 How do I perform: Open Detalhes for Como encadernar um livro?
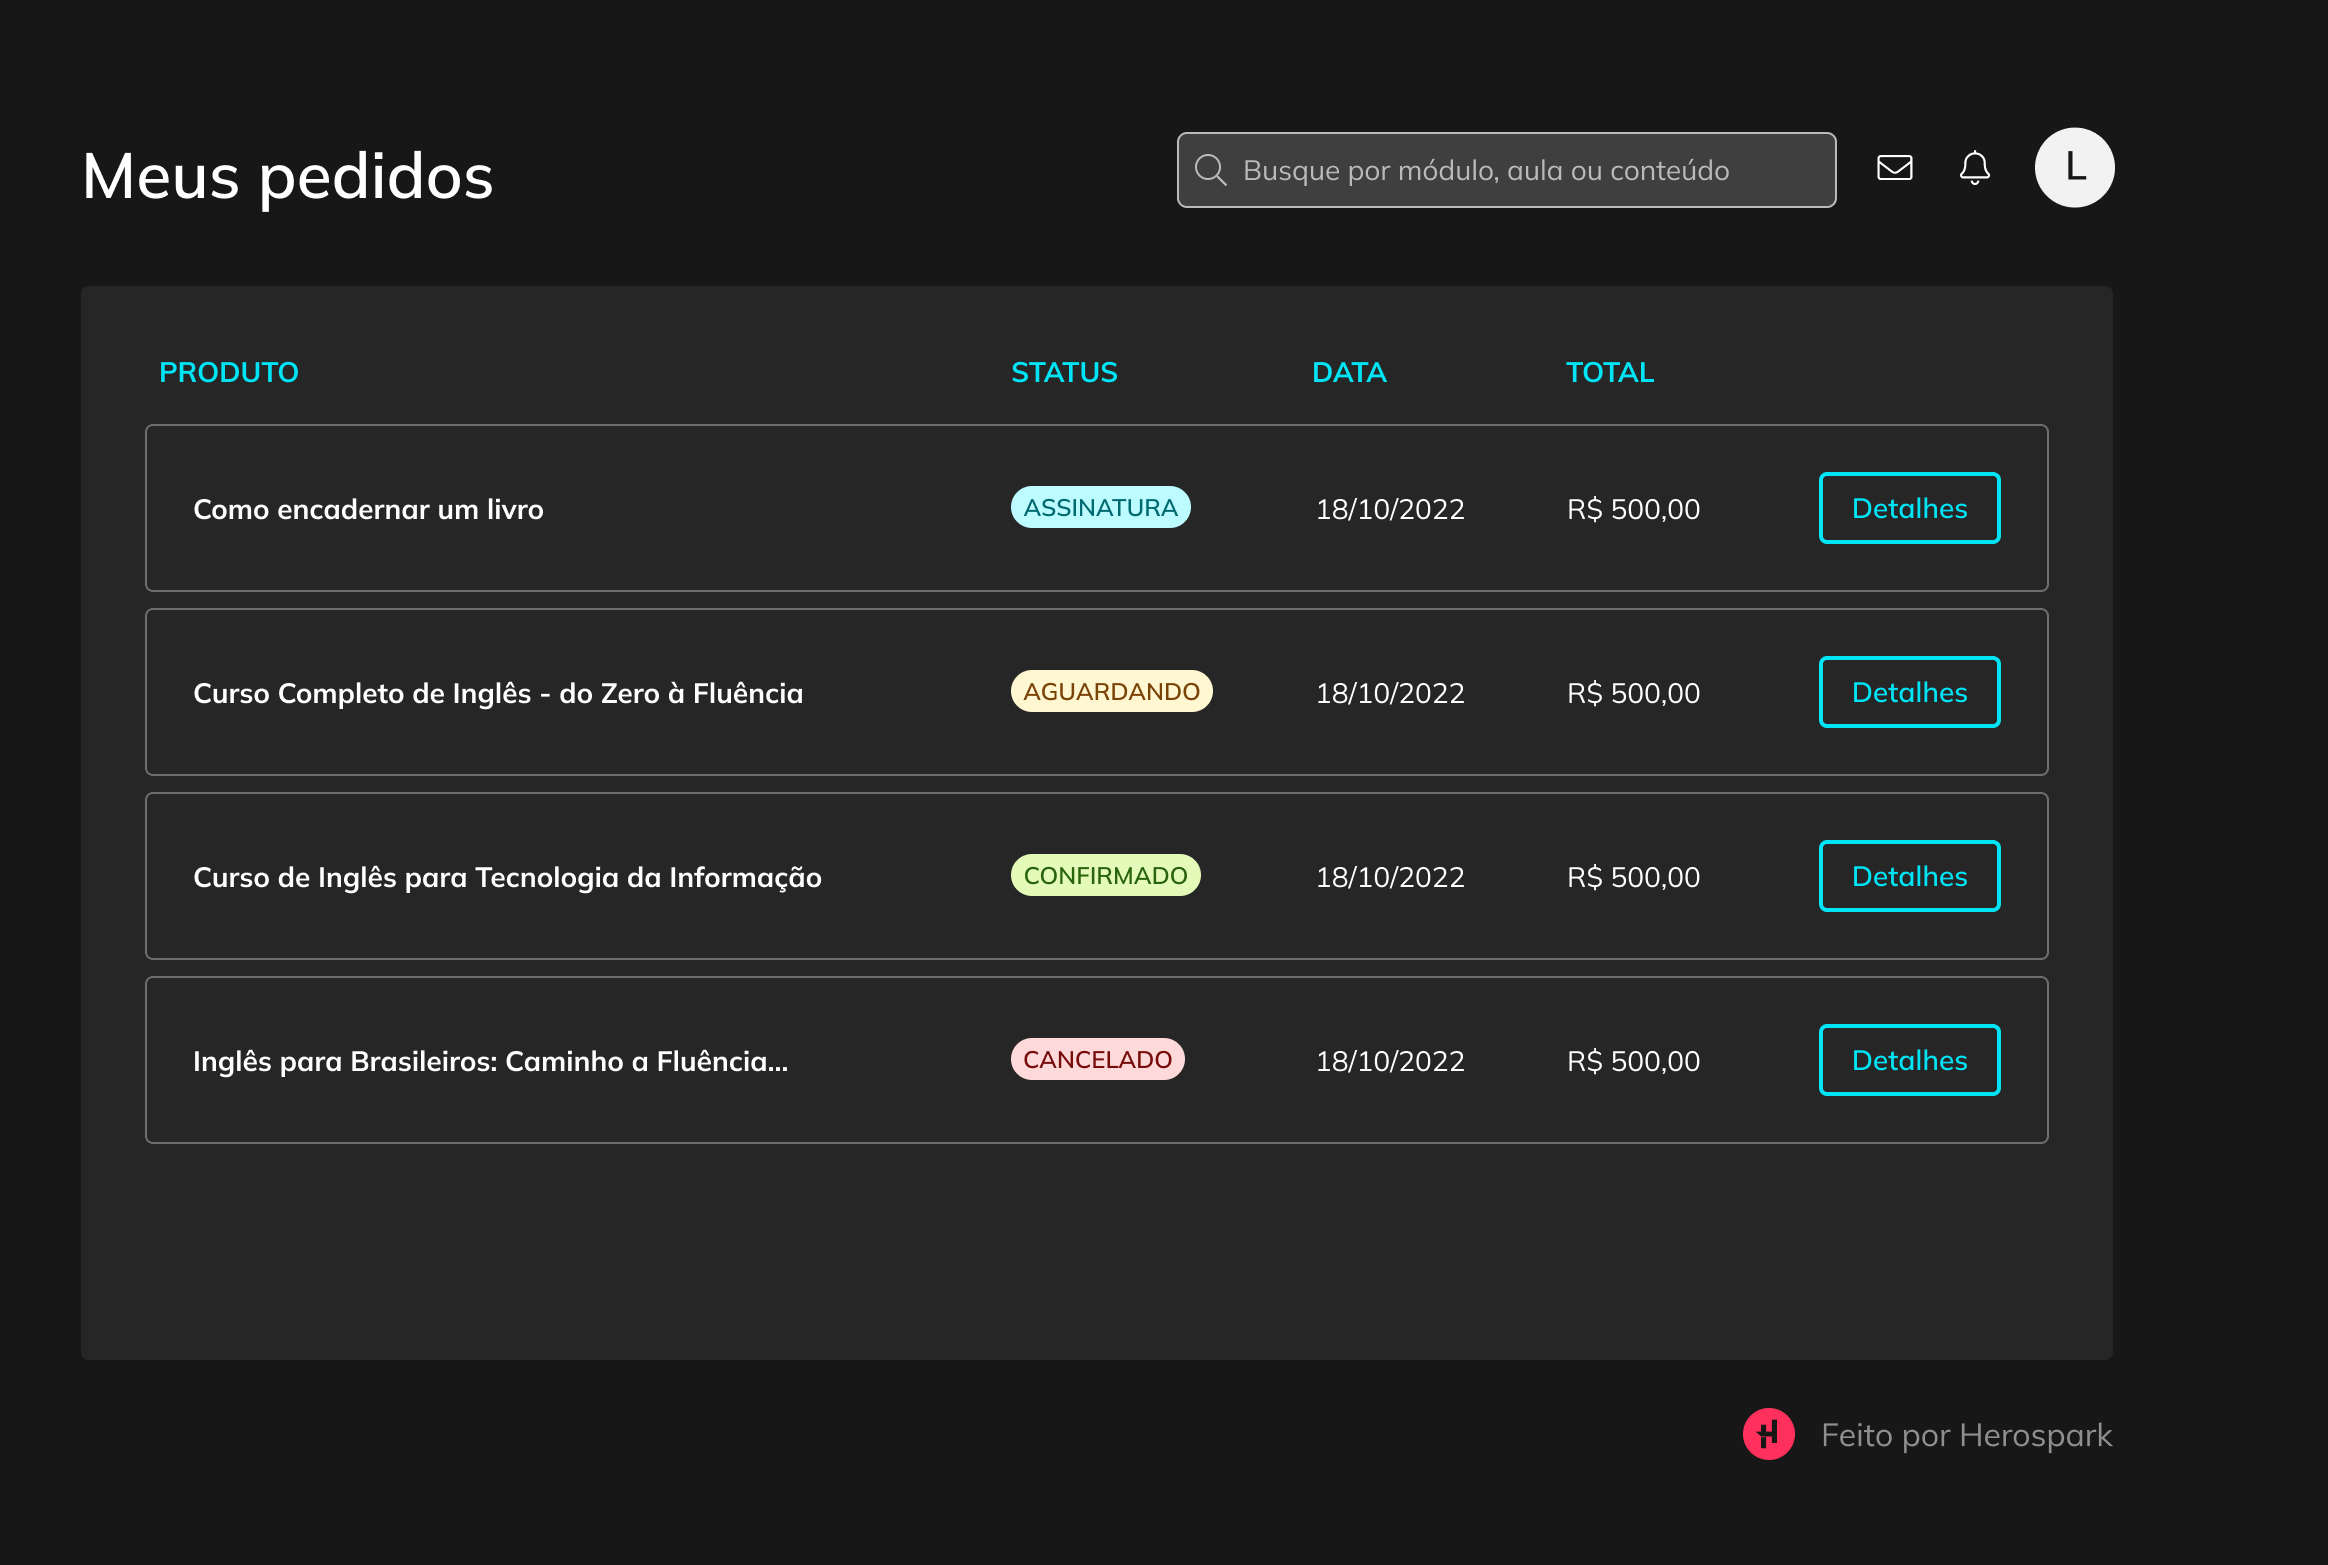pyautogui.click(x=1909, y=508)
